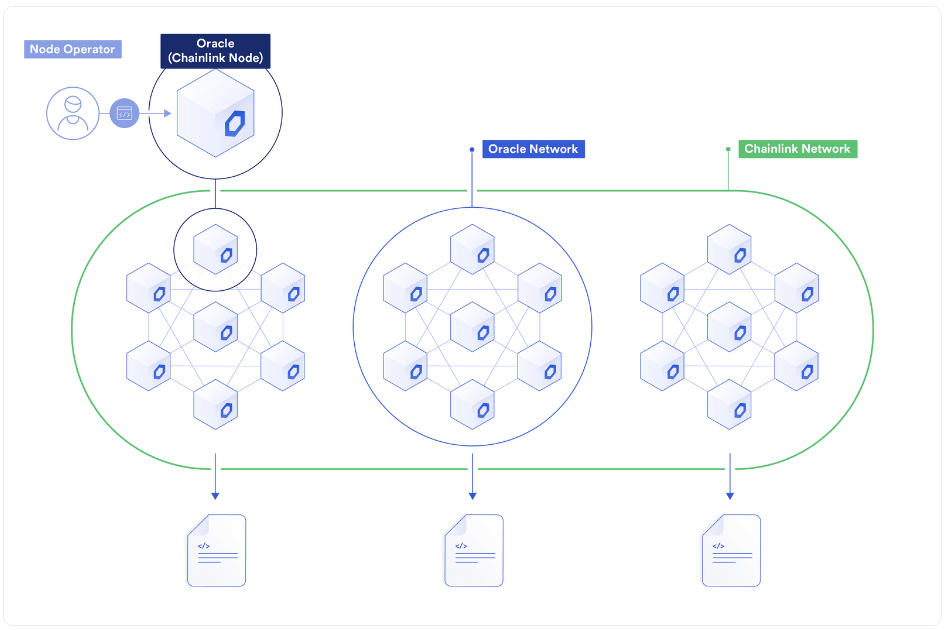
Task: Select the upper-right cube in the Oracle Network circle
Action: tap(539, 288)
